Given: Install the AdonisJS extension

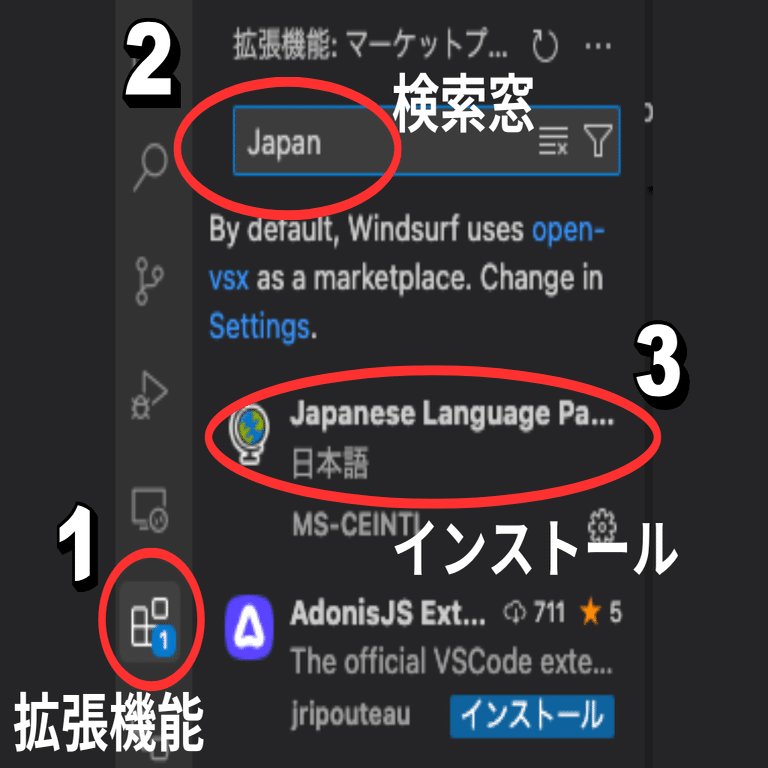Looking at the screenshot, I should click(532, 716).
